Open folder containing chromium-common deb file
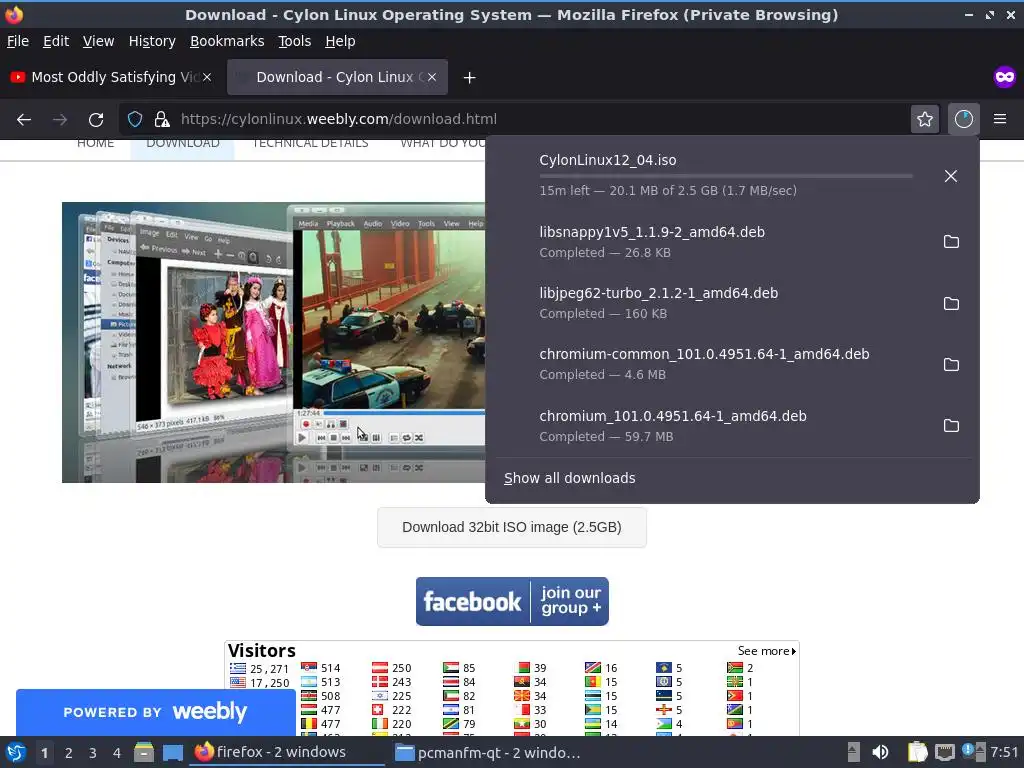Viewport: 1024px width, 768px height. pos(951,364)
